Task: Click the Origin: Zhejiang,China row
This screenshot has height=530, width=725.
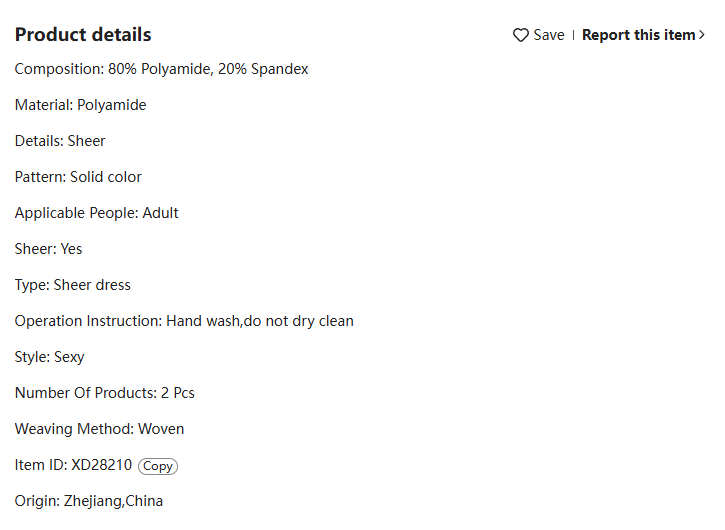Action: point(89,501)
